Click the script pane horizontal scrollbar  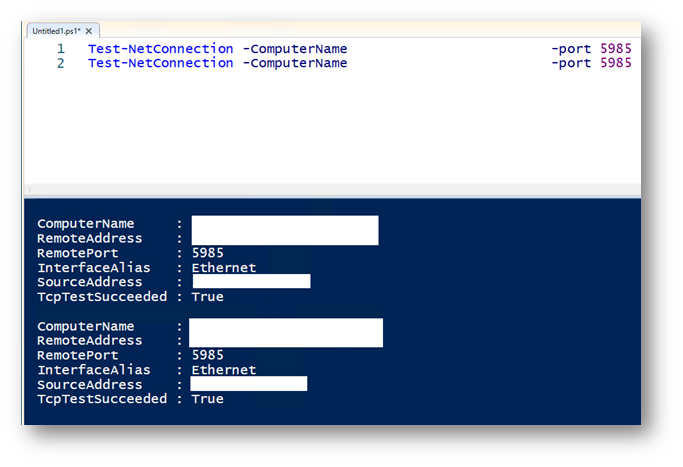tap(332, 190)
